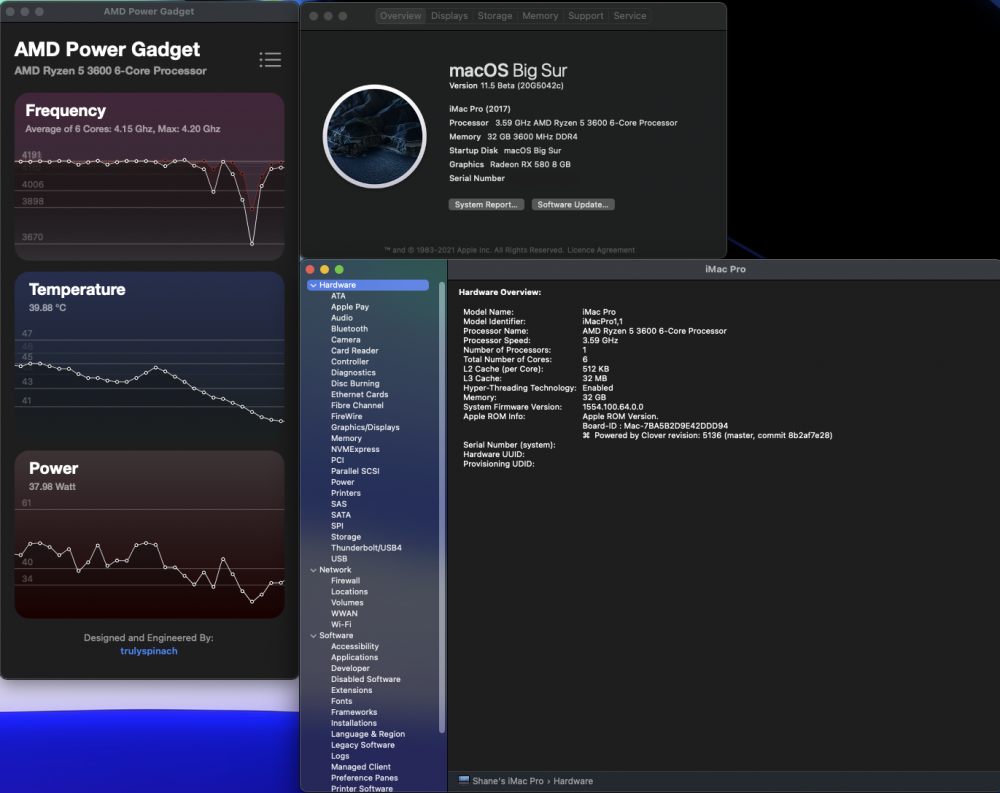Select Accessibility under Software
1000x793 pixels.
[x=355, y=646]
